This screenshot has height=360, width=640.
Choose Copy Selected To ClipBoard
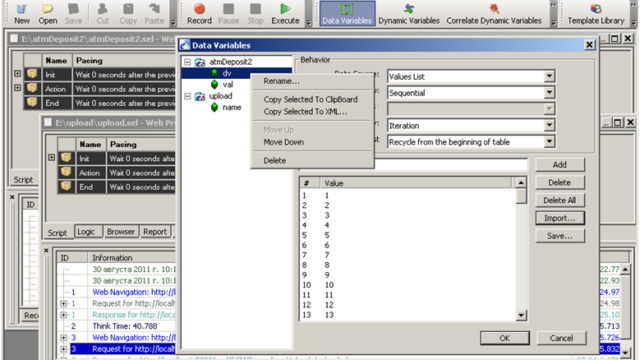pyautogui.click(x=311, y=99)
